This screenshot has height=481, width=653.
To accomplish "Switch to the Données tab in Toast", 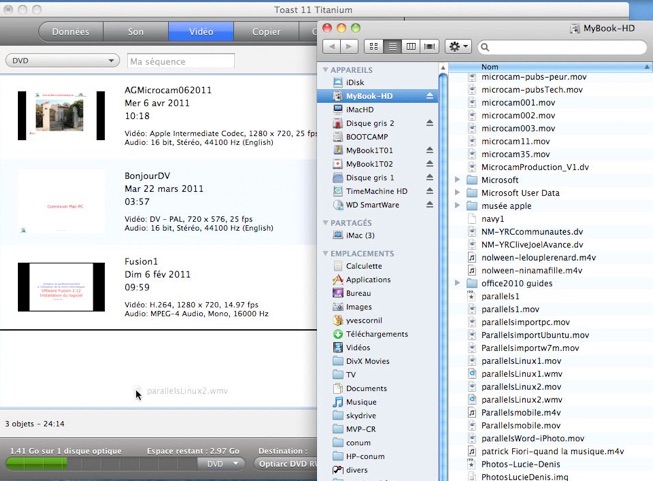I will pos(71,32).
